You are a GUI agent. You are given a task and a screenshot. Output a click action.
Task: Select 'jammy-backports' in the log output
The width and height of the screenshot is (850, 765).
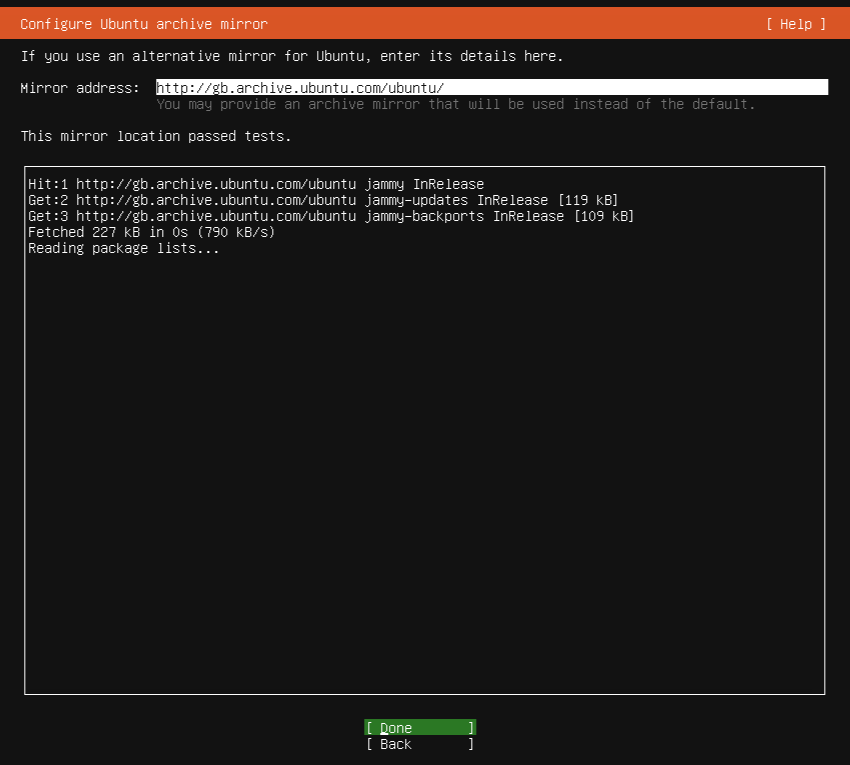pos(424,216)
